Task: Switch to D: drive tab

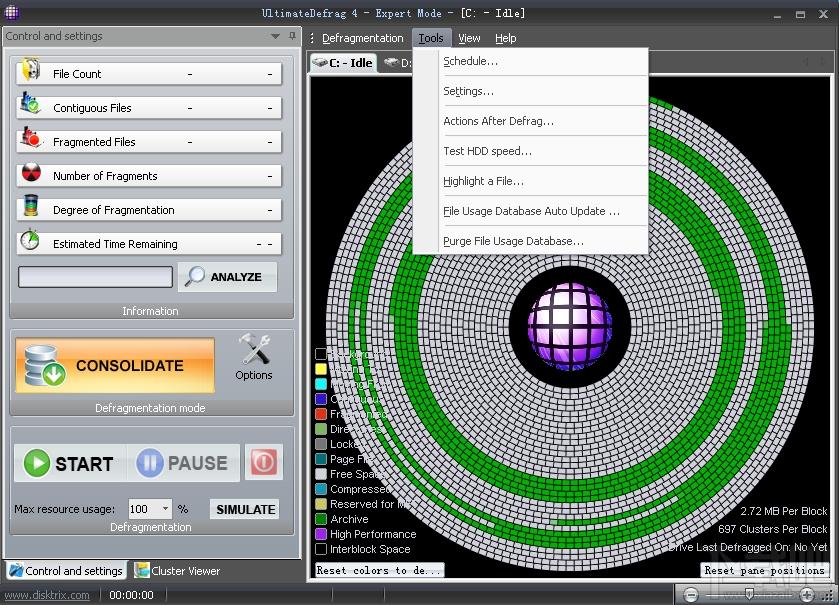Action: tap(397, 63)
